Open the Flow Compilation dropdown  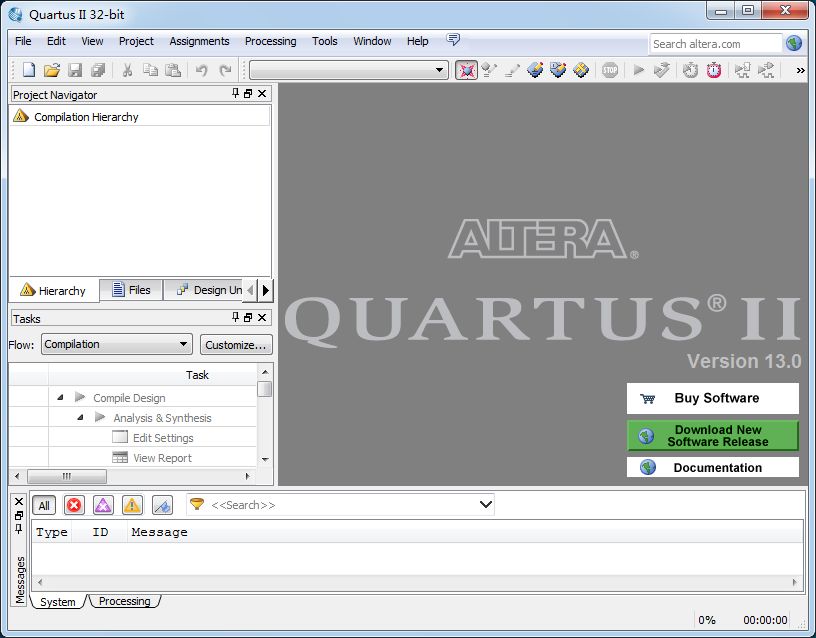pos(183,344)
